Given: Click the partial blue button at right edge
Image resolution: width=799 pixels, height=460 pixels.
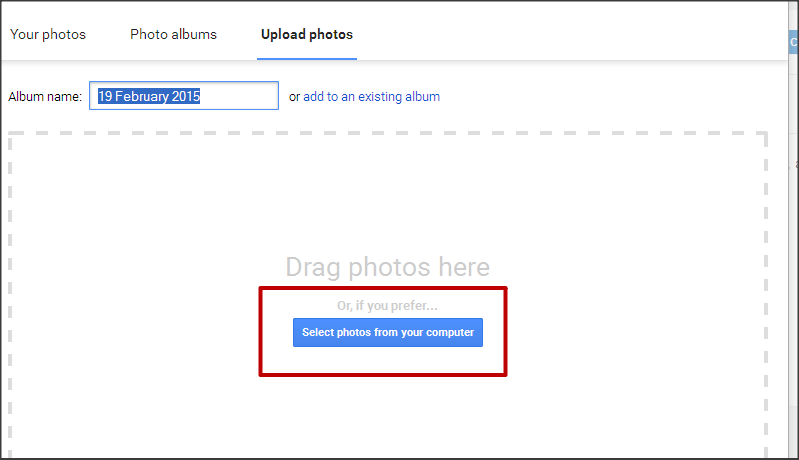Looking at the screenshot, I should (x=793, y=43).
